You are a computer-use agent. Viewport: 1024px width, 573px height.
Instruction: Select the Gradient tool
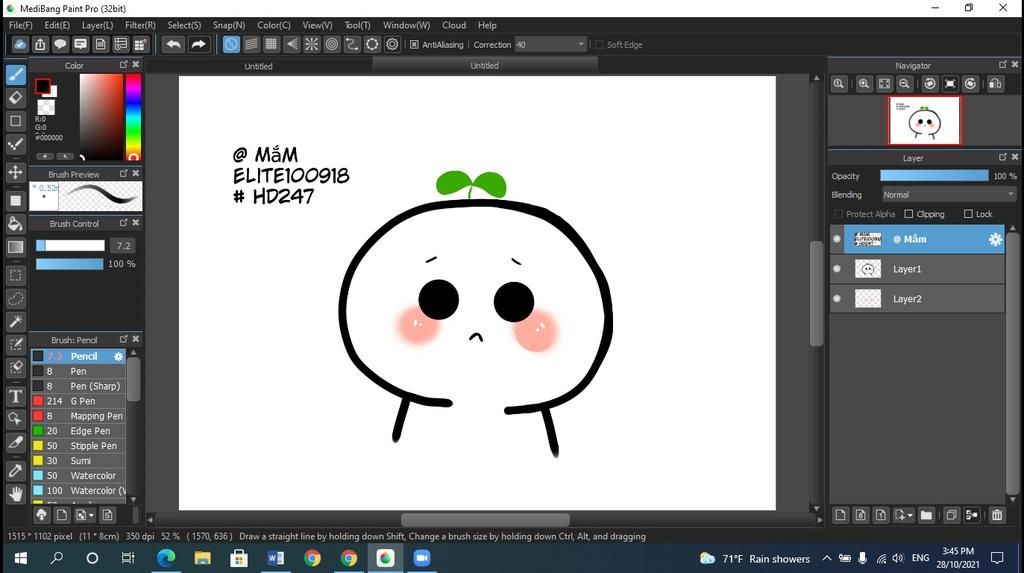16,247
